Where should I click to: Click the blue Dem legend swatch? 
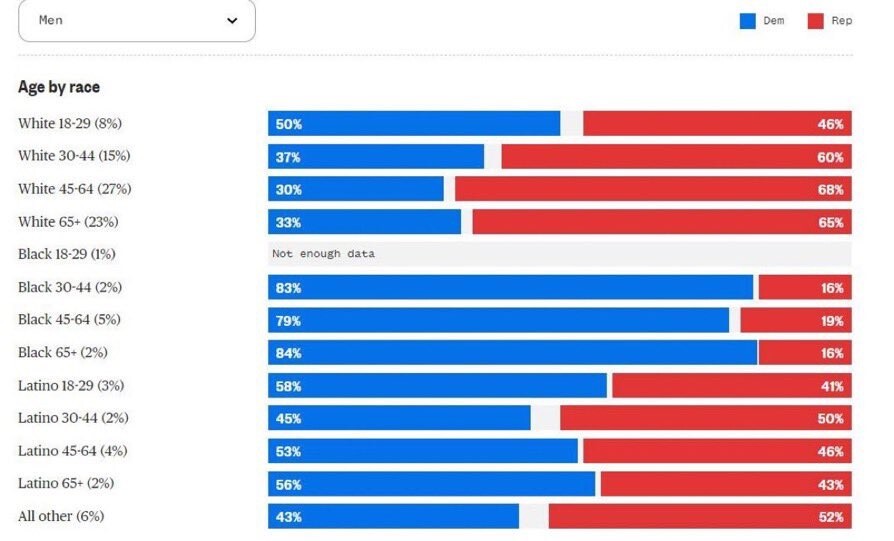tap(748, 20)
